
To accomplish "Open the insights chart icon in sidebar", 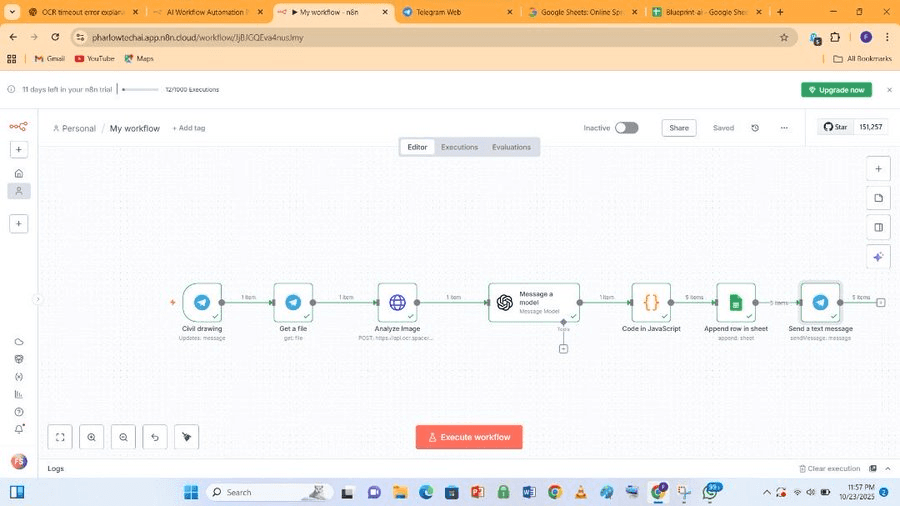I will 19,395.
